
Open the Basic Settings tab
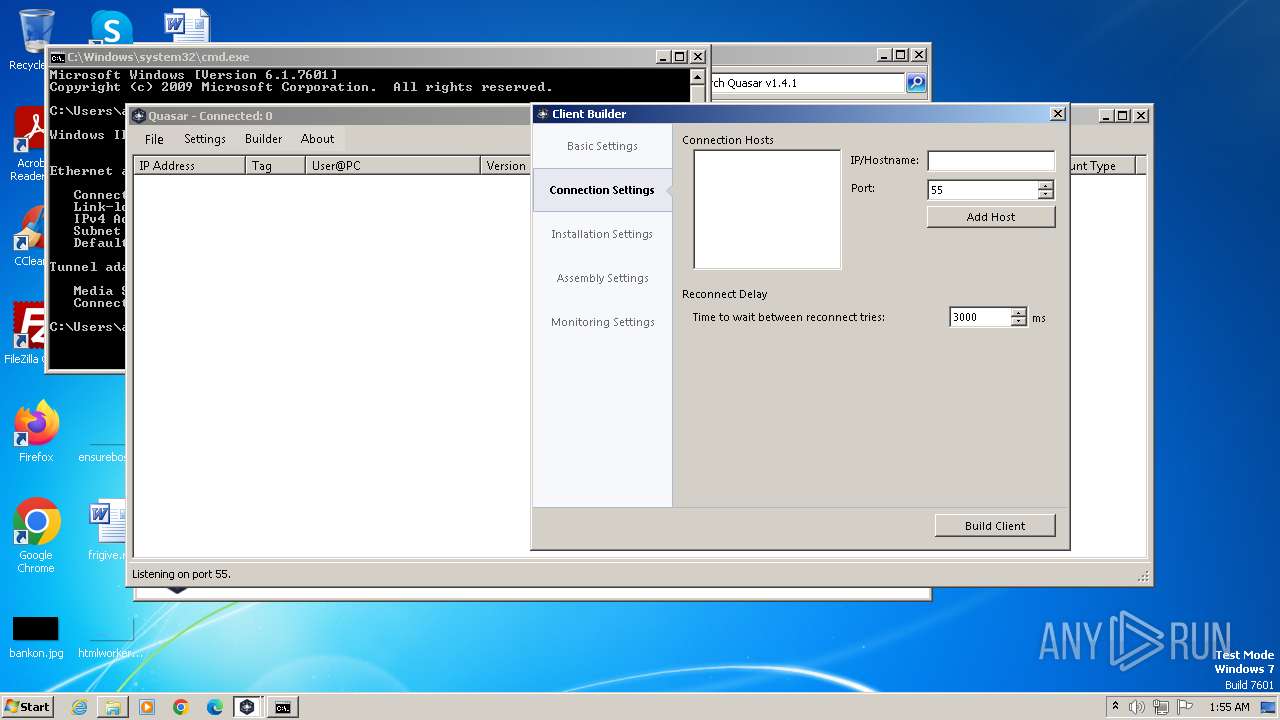(602, 146)
